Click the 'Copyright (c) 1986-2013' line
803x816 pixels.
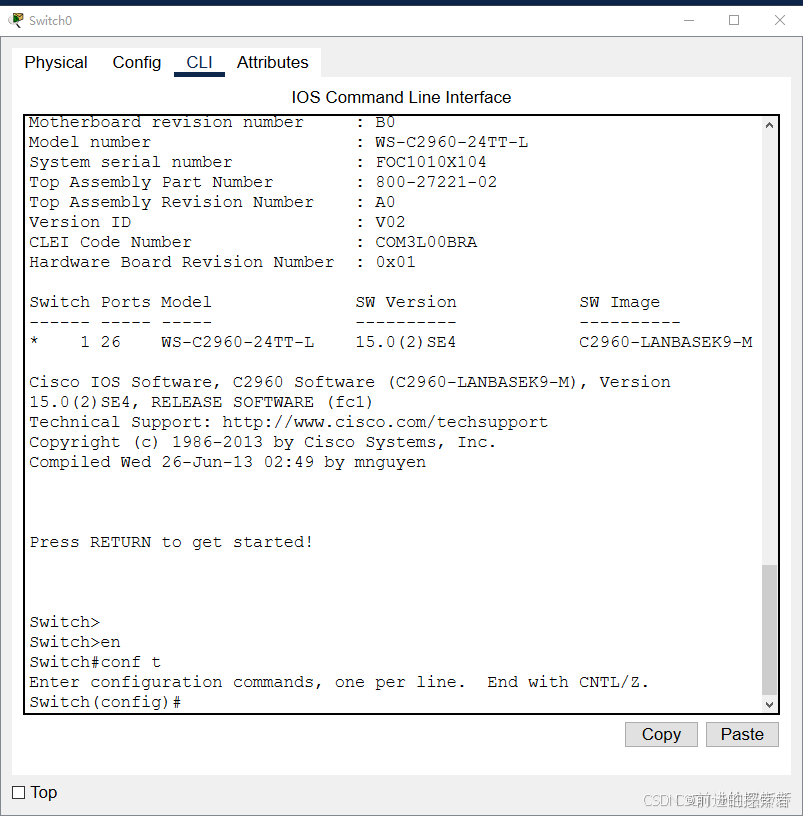point(262,442)
